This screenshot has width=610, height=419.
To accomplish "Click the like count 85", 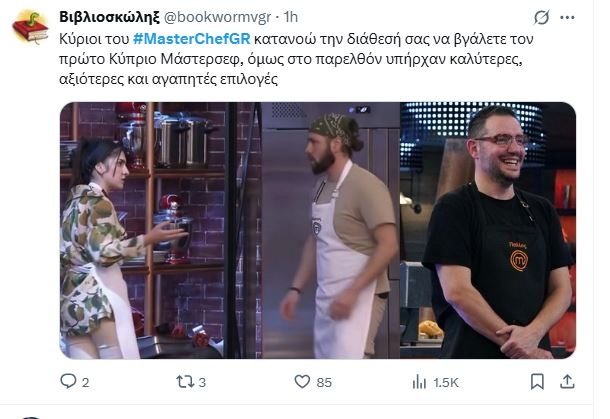I will 324,383.
